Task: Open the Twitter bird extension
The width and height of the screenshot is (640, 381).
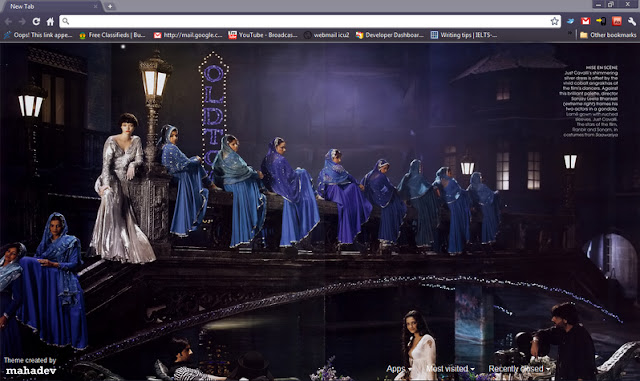Action: (571, 21)
